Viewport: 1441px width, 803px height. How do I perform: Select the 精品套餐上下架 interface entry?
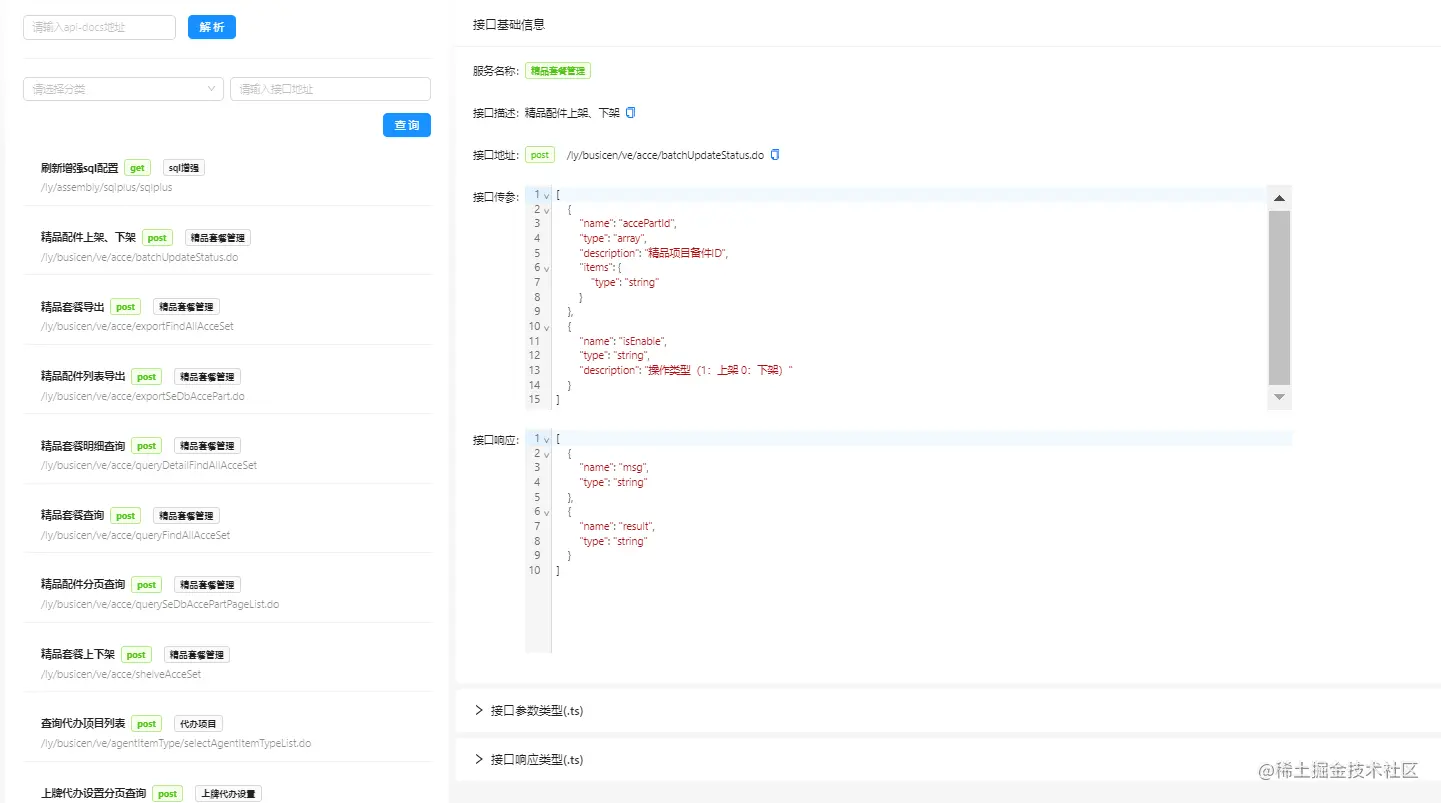[78, 654]
